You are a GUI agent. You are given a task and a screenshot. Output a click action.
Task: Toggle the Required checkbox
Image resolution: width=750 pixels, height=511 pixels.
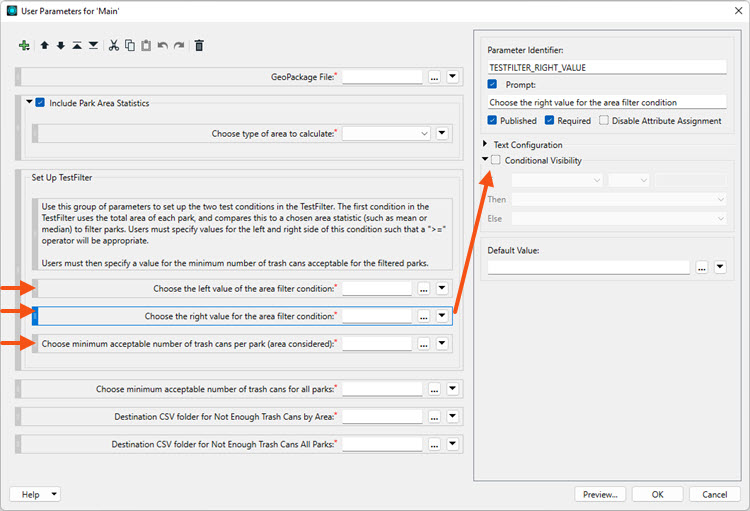click(550, 120)
